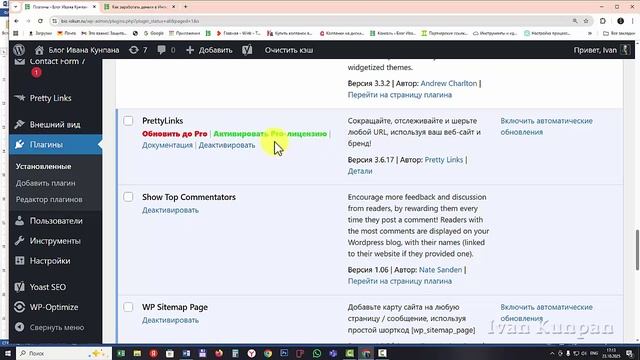Open Nate Sanden author link
640x360 pixels.
(440, 270)
